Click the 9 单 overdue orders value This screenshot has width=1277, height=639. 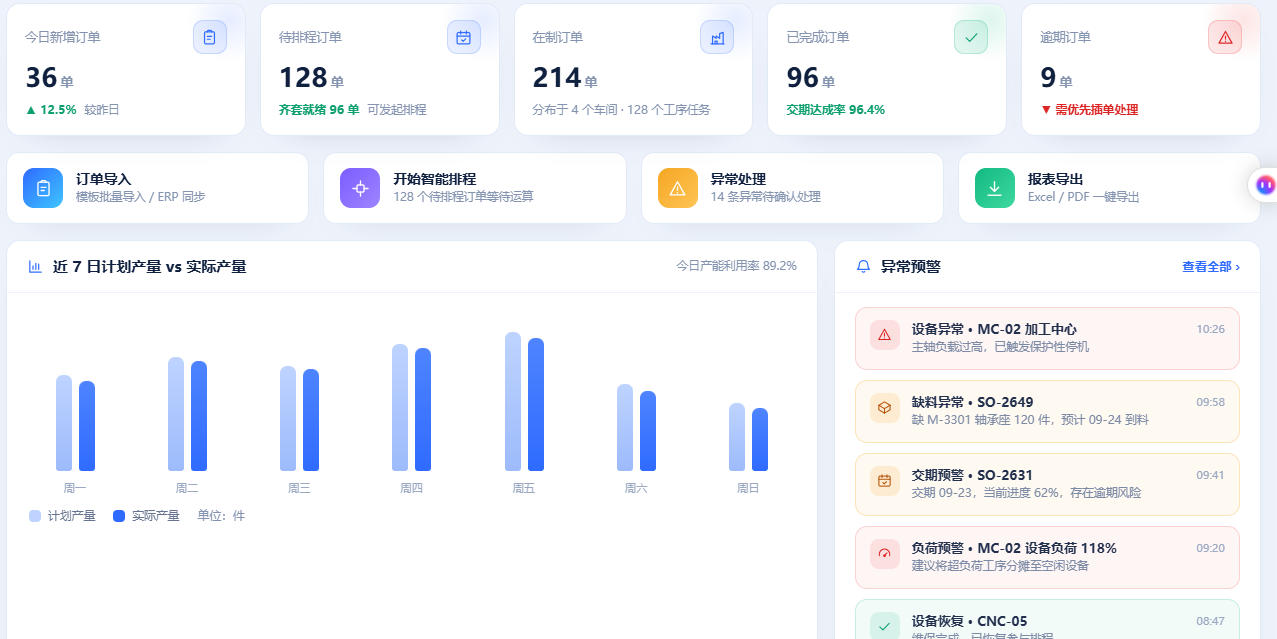(x=1056, y=78)
